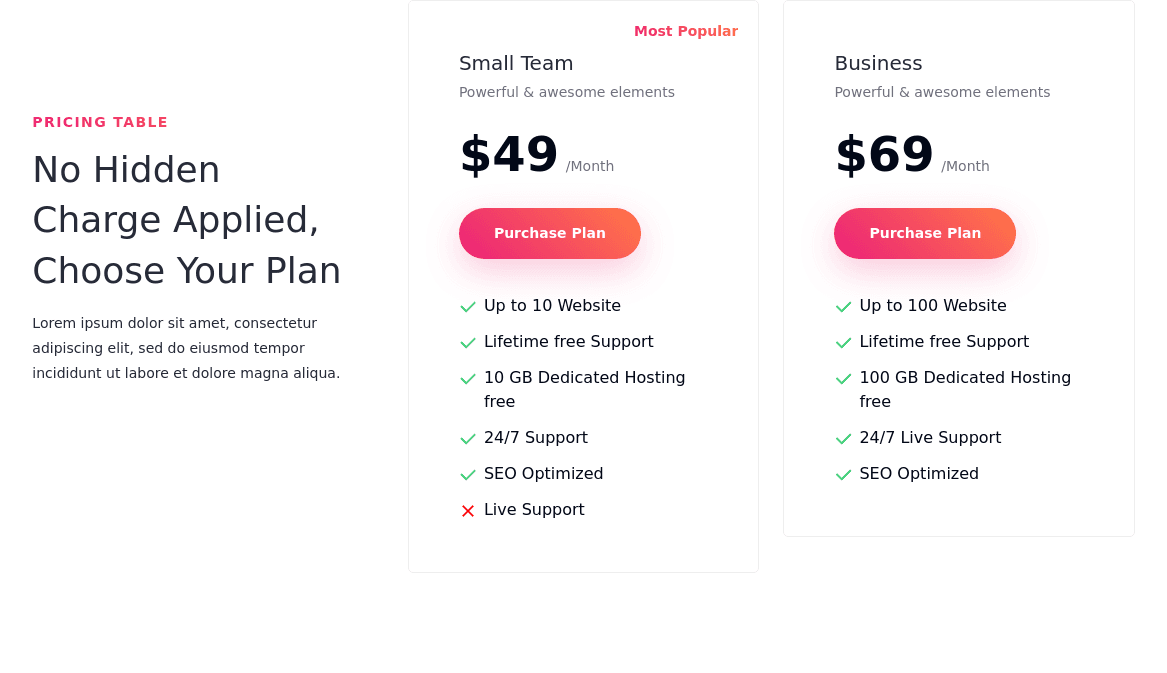Click Purchase Plan button for Small Team
1167x673 pixels.
[x=549, y=233]
